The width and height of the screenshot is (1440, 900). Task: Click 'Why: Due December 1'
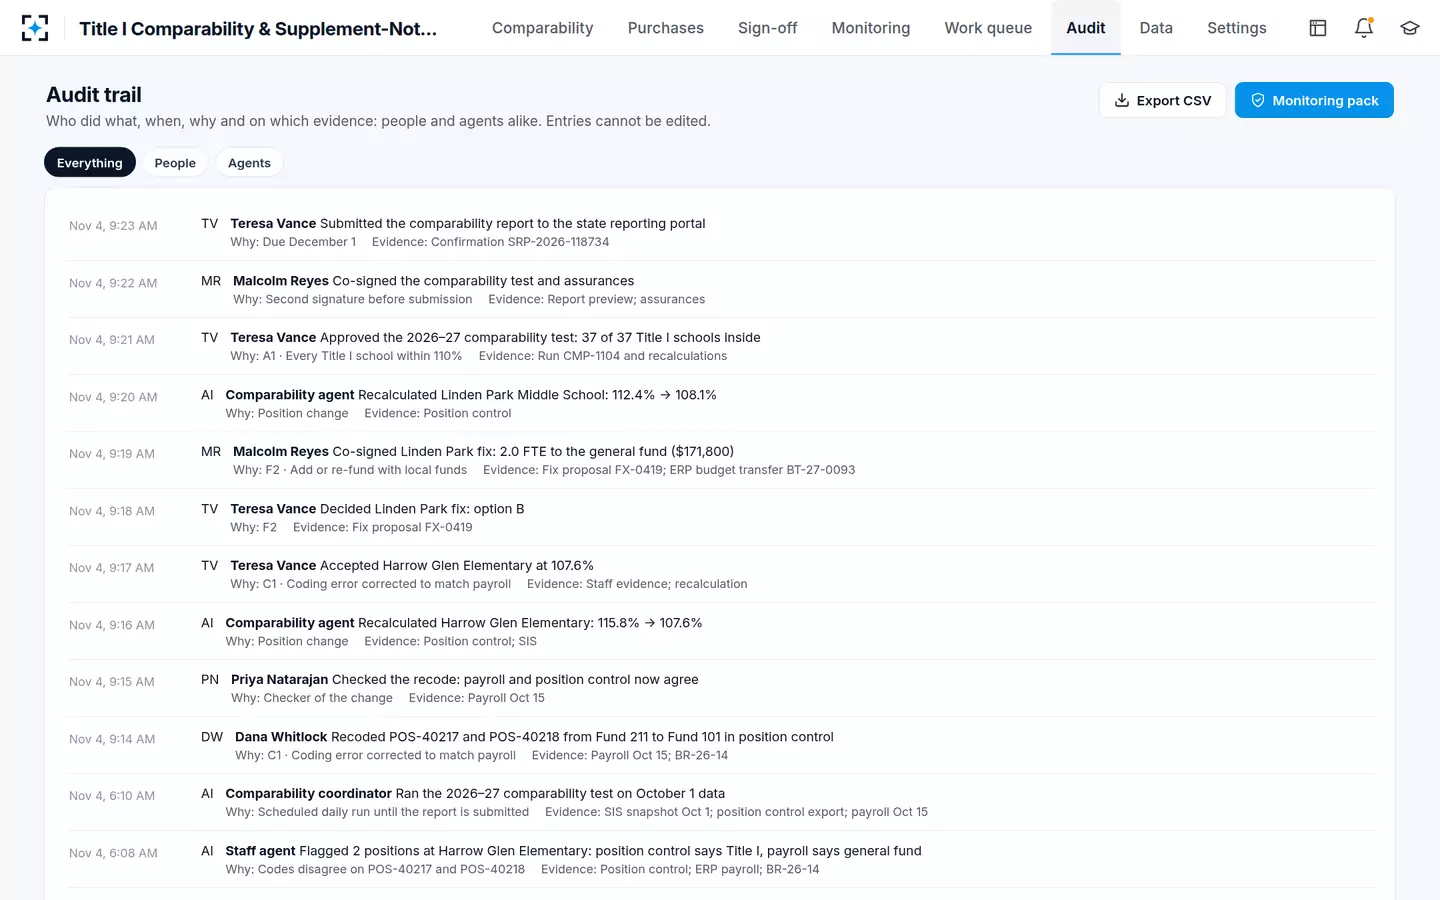(x=293, y=242)
